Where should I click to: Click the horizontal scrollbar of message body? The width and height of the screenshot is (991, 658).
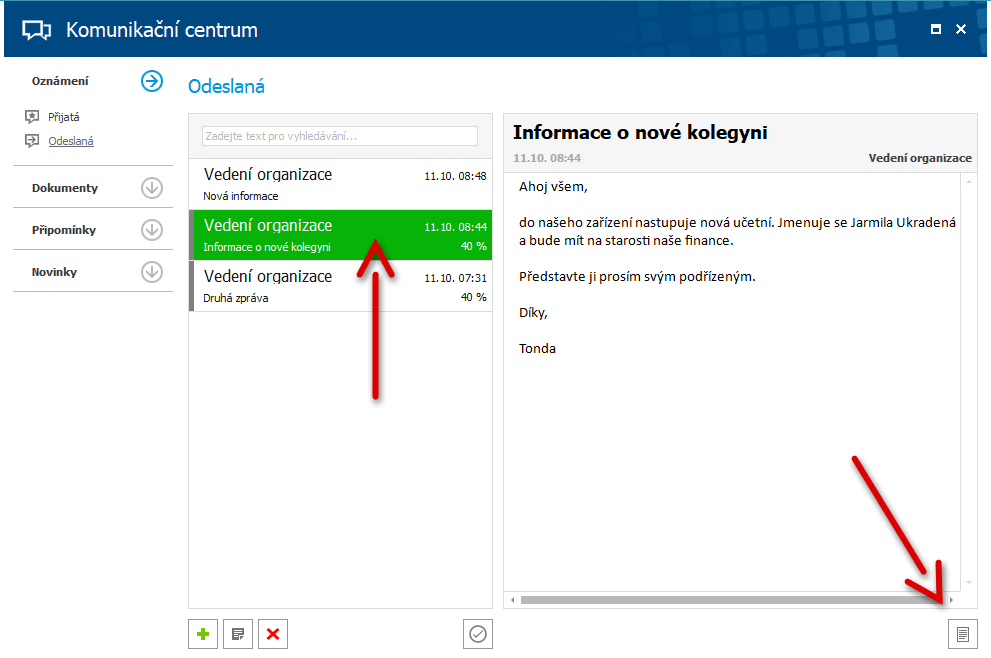[x=731, y=600]
